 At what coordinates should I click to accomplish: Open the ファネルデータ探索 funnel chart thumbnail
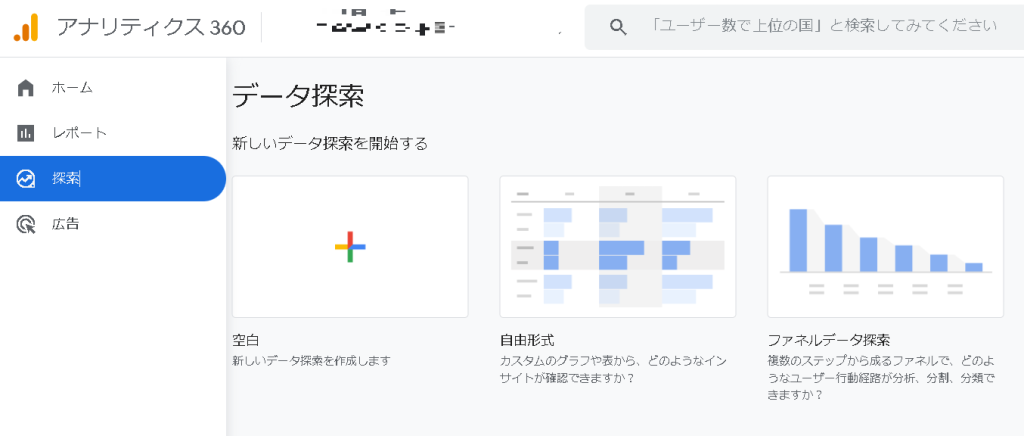coord(886,247)
